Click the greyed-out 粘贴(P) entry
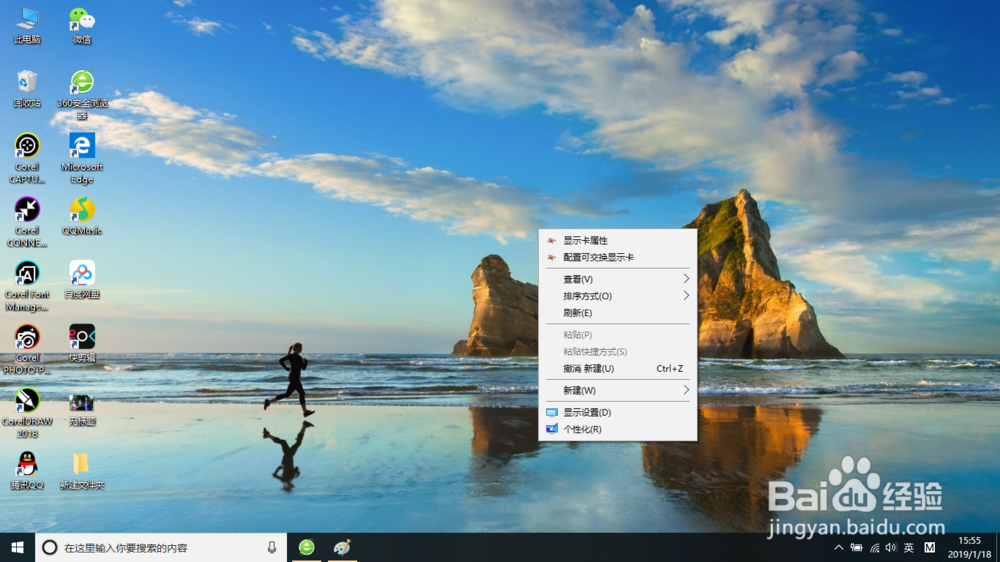 (x=617, y=334)
